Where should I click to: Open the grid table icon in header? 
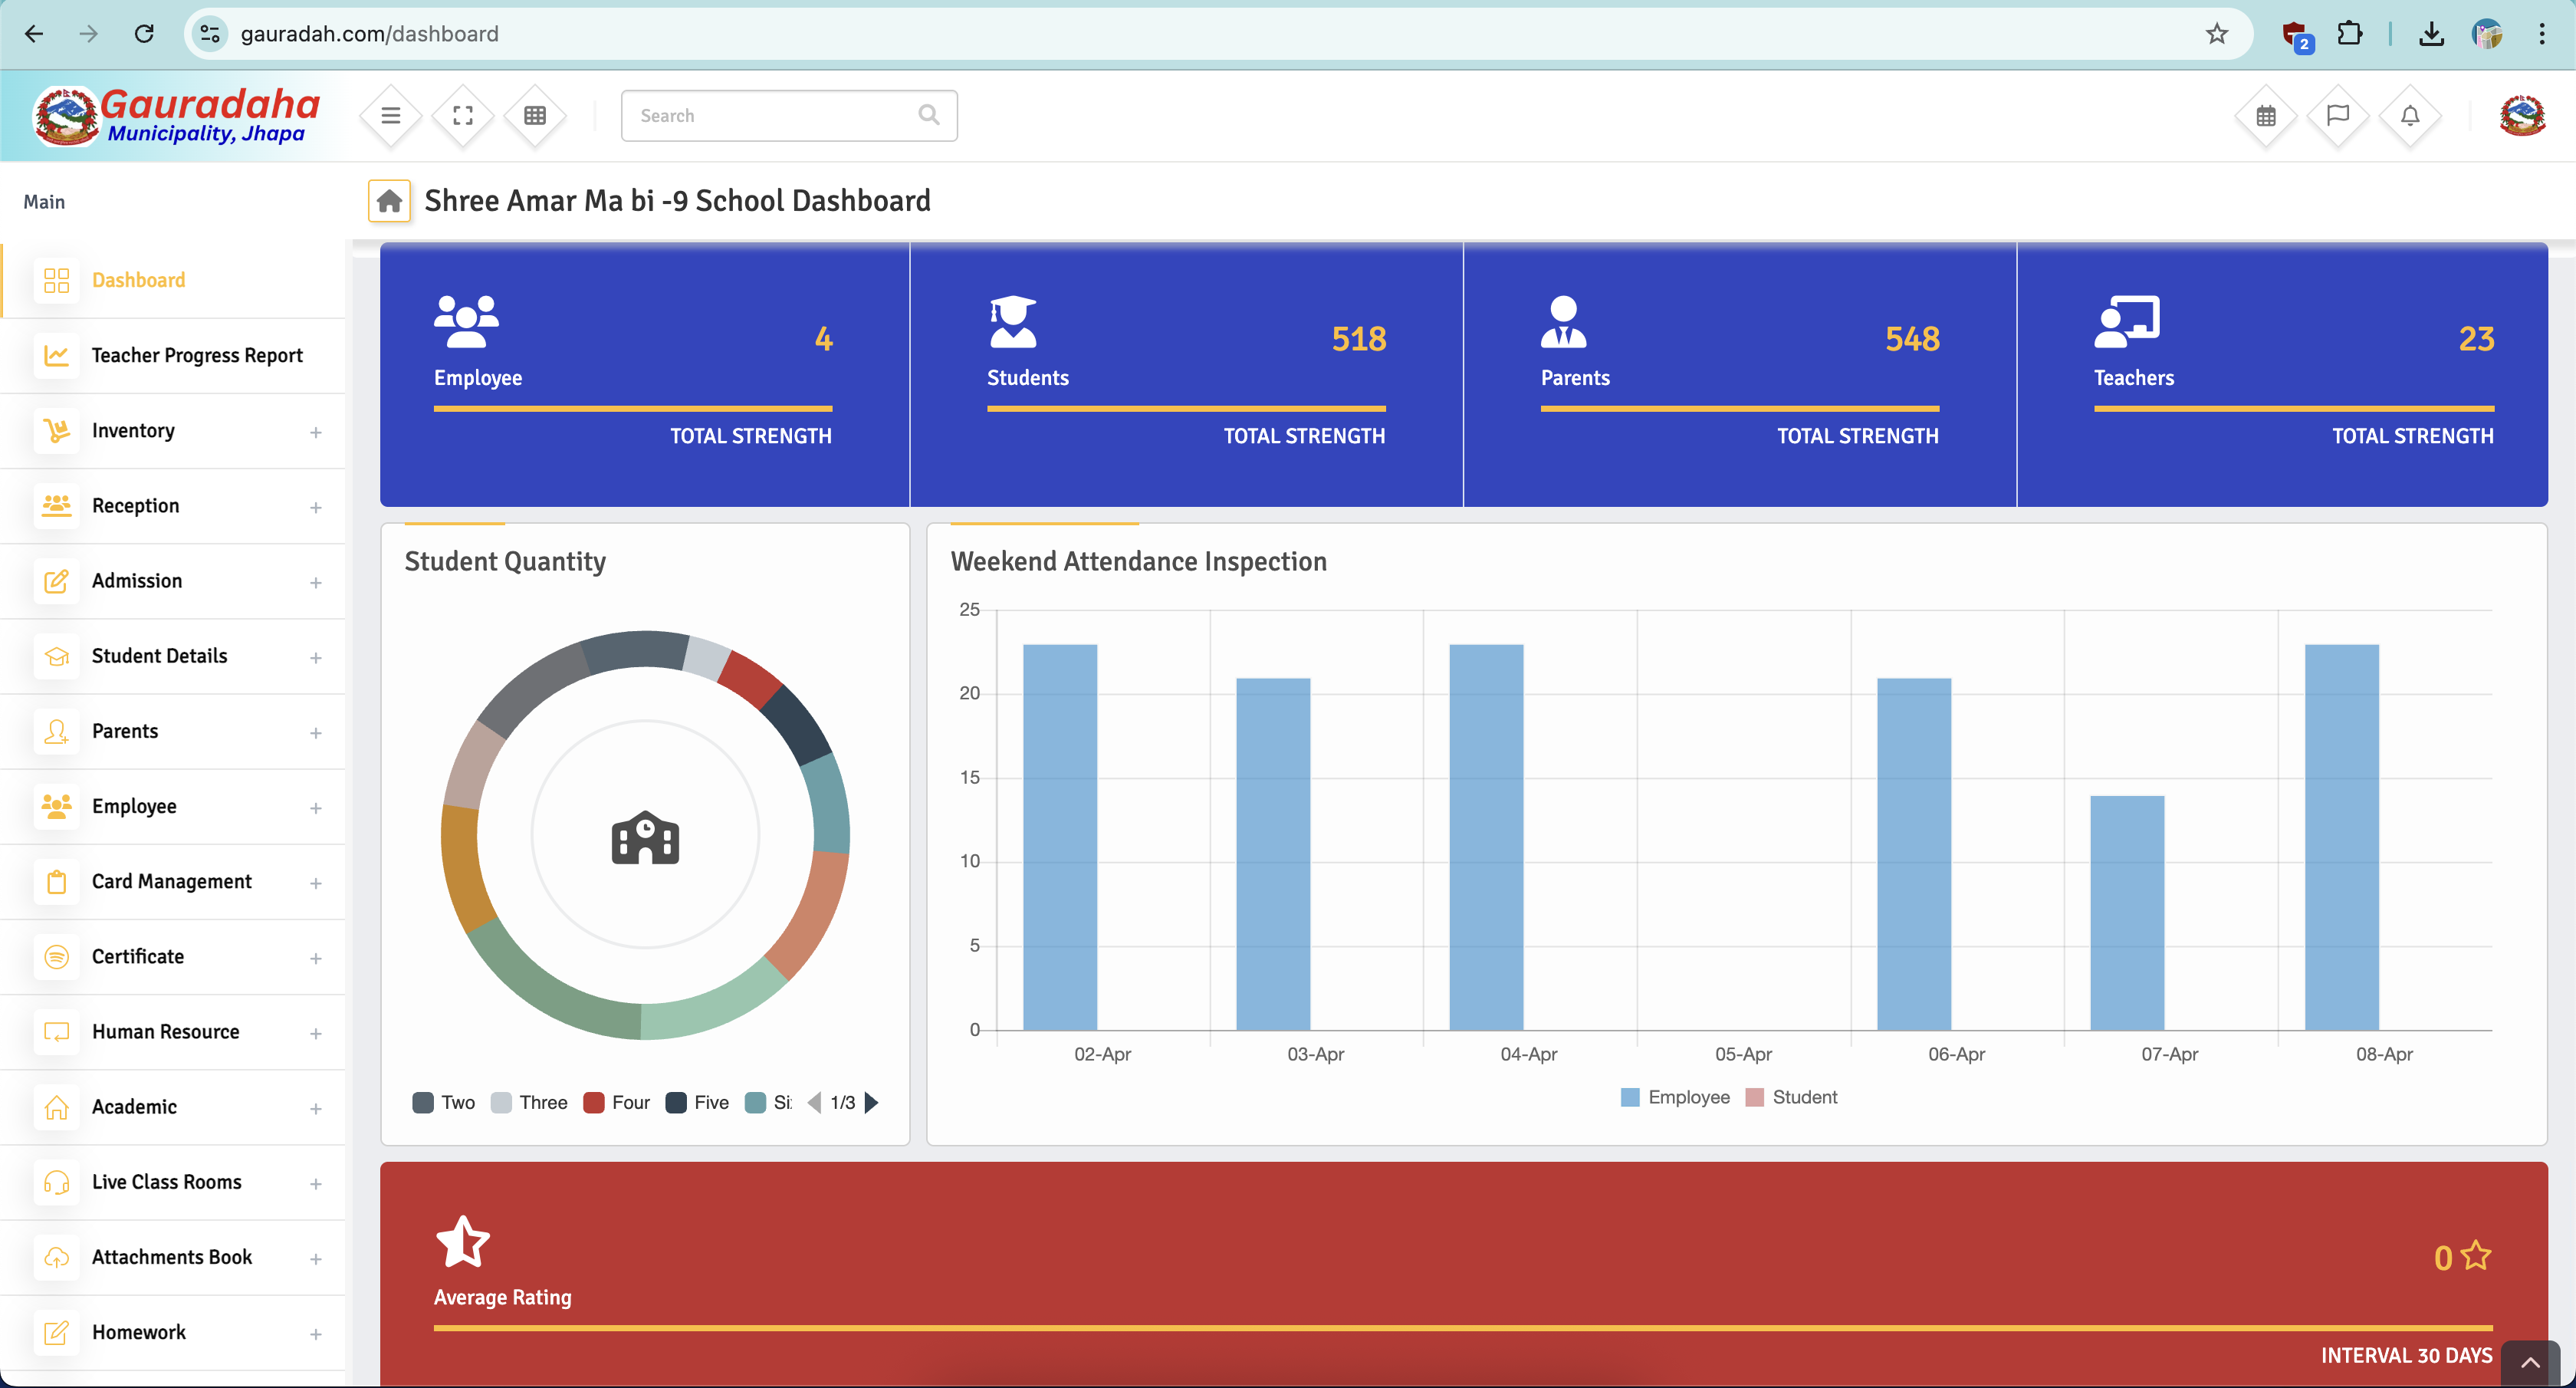coord(535,116)
